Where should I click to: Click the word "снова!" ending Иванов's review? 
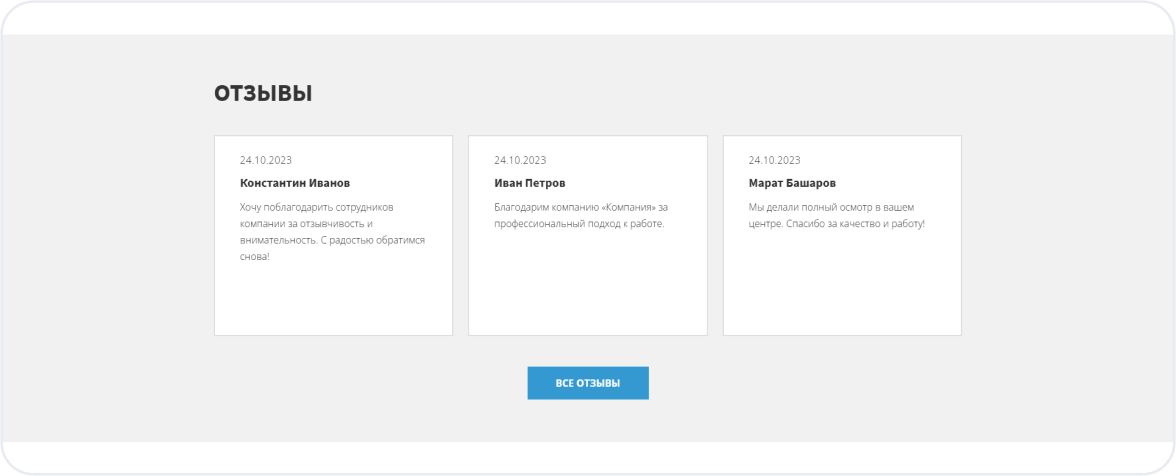255,257
